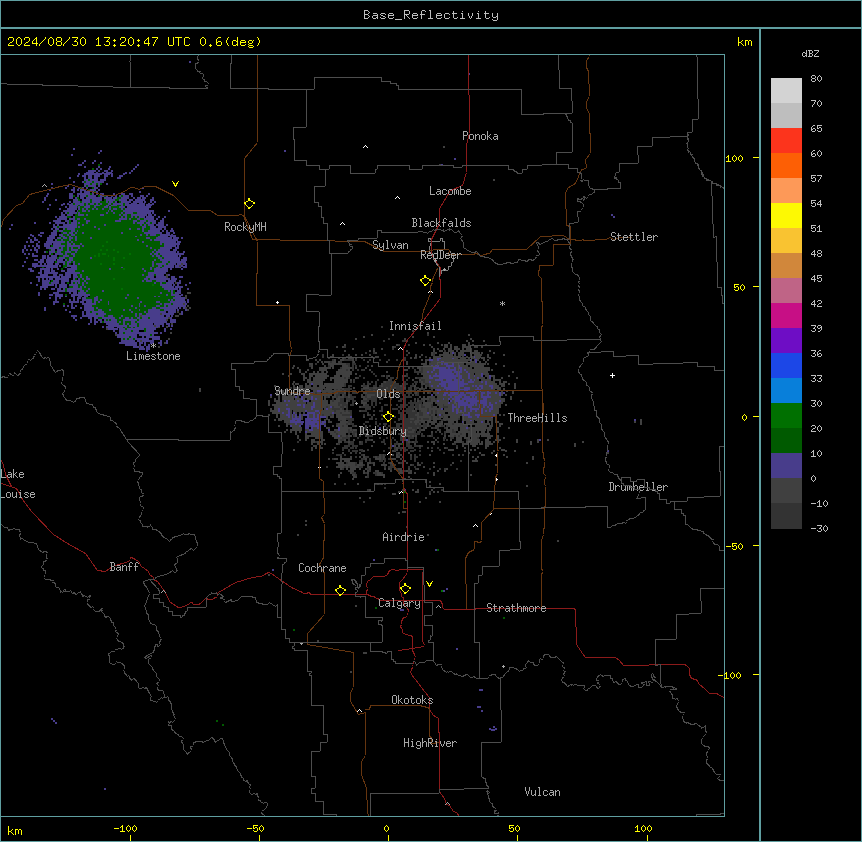Screen dimensions: 862x842
Task: Click the 0.6(deg) elevation angle text
Action: point(230,42)
